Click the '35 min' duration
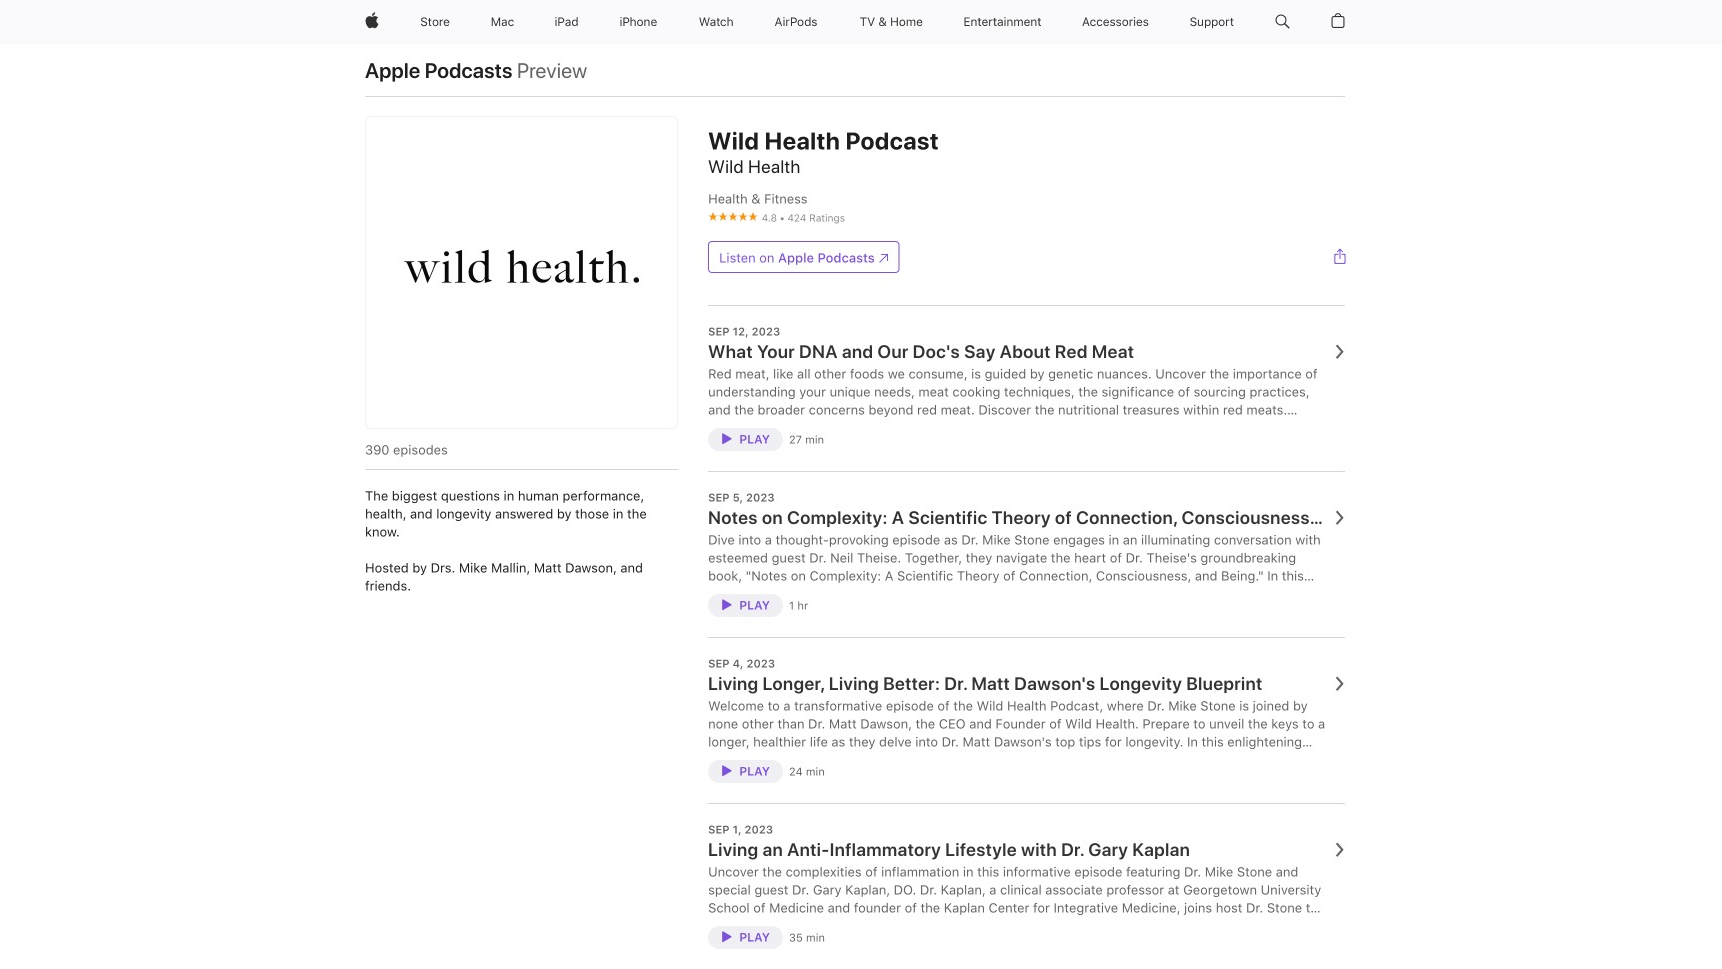The width and height of the screenshot is (1722, 969). (x=807, y=938)
